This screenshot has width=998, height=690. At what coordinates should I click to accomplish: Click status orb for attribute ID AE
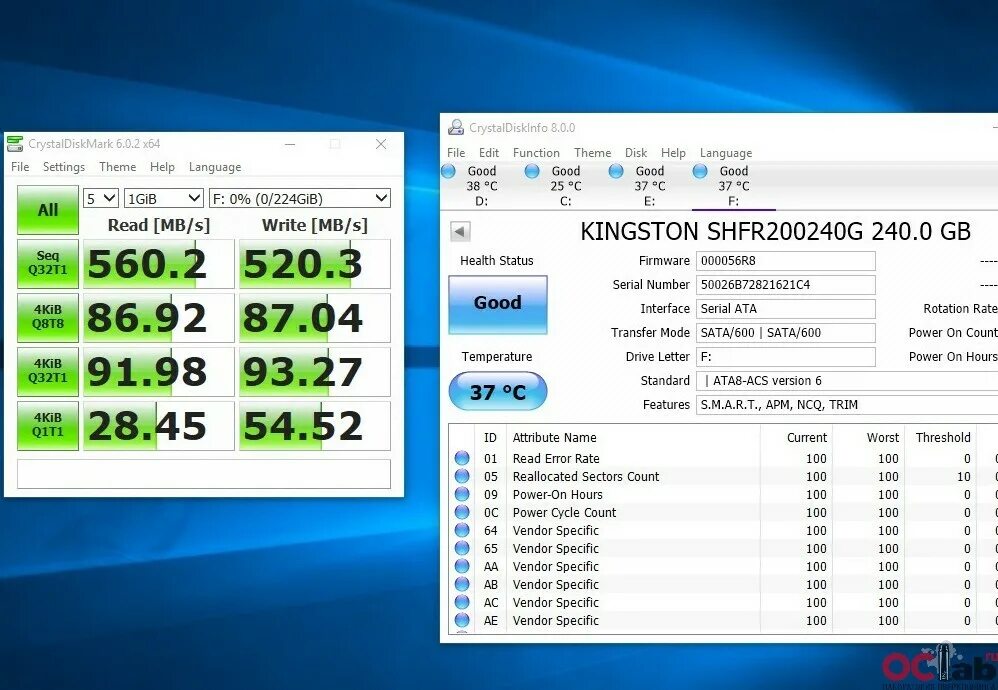(462, 620)
